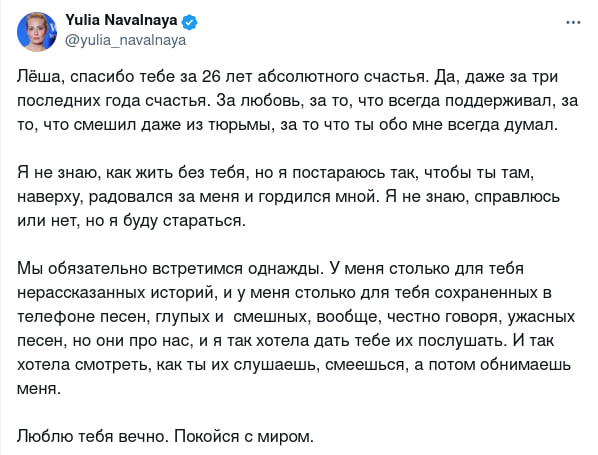Screen dimensions: 598x455
Task: Click the sentence 'Люблю тебя вечно.'
Action: 93,436
